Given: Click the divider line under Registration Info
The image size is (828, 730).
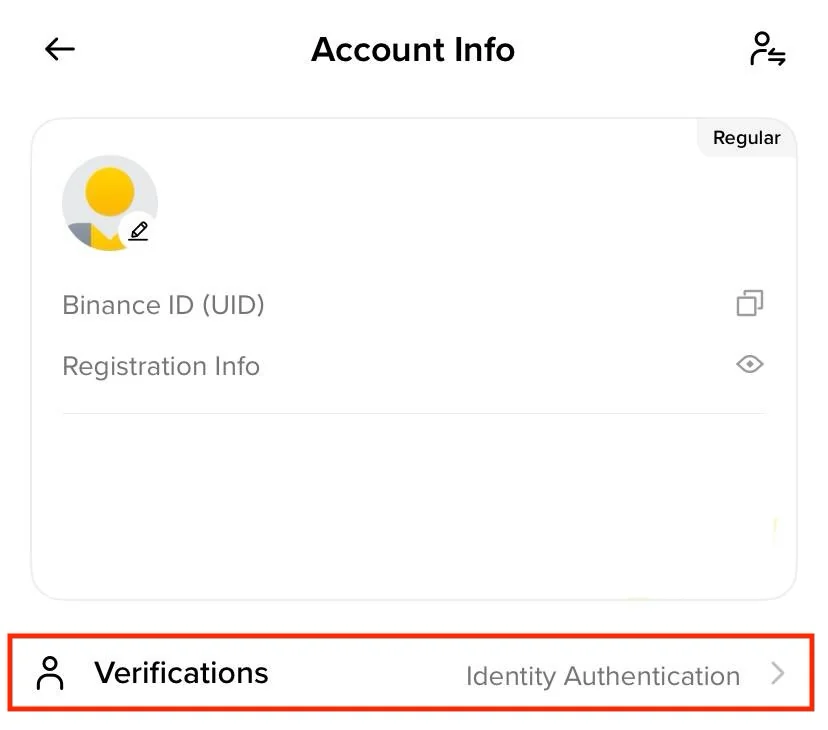Looking at the screenshot, I should 413,414.
